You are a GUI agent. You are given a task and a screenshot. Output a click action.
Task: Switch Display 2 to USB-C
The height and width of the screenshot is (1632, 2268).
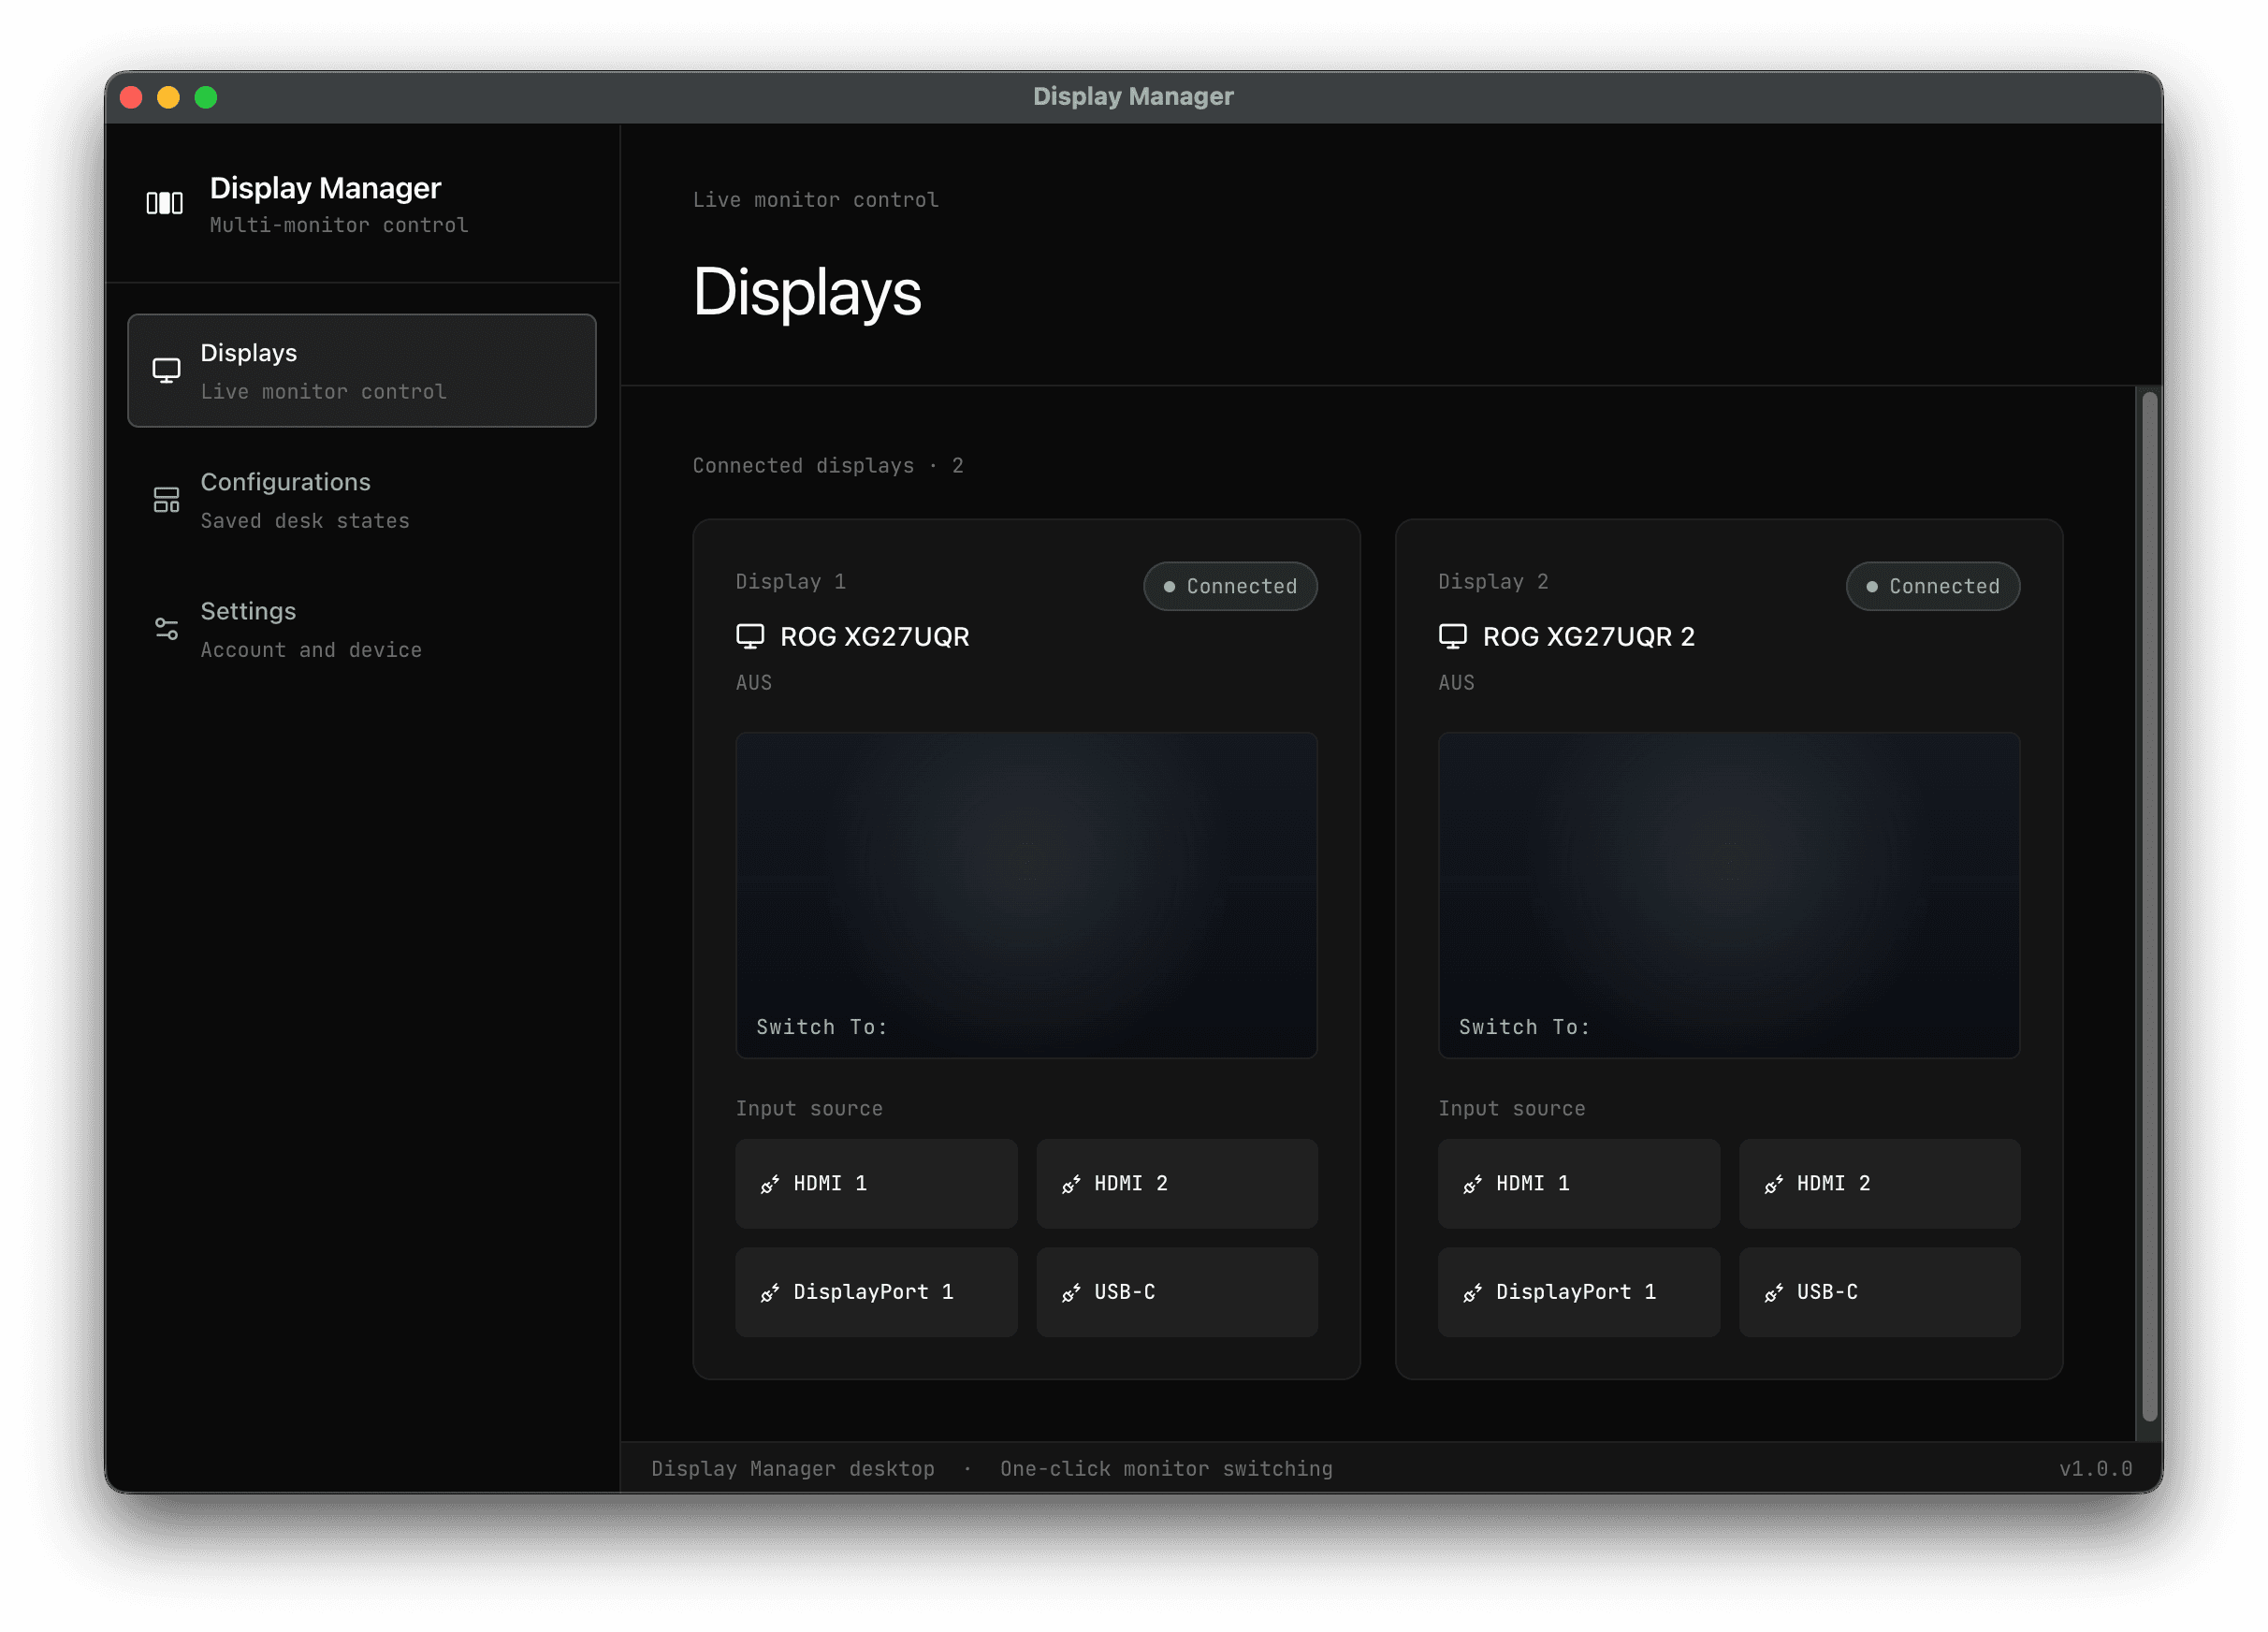(x=1880, y=1293)
